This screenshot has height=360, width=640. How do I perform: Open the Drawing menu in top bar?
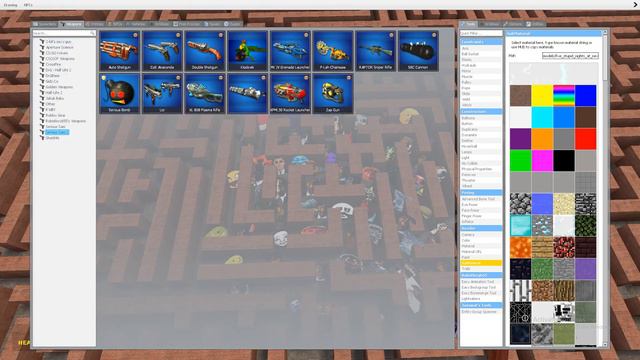coord(11,5)
